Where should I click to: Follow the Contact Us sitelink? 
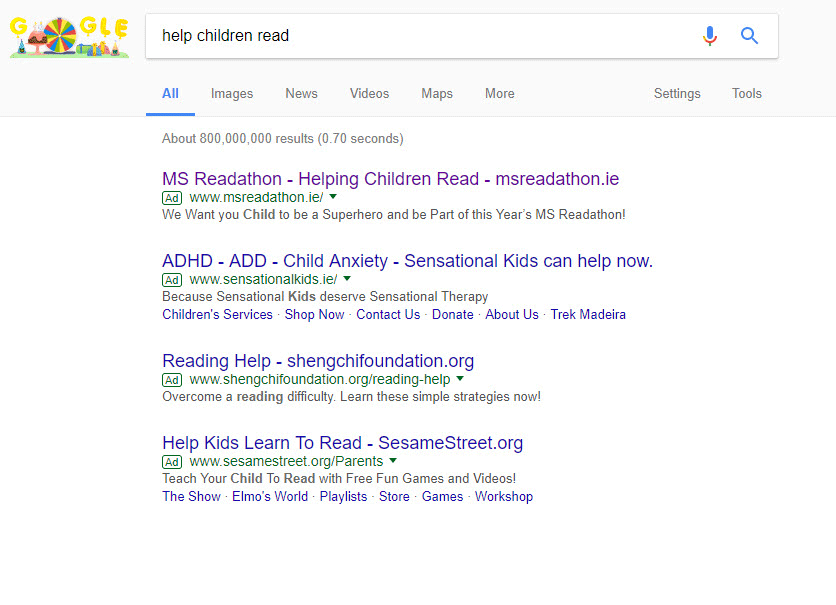click(388, 314)
